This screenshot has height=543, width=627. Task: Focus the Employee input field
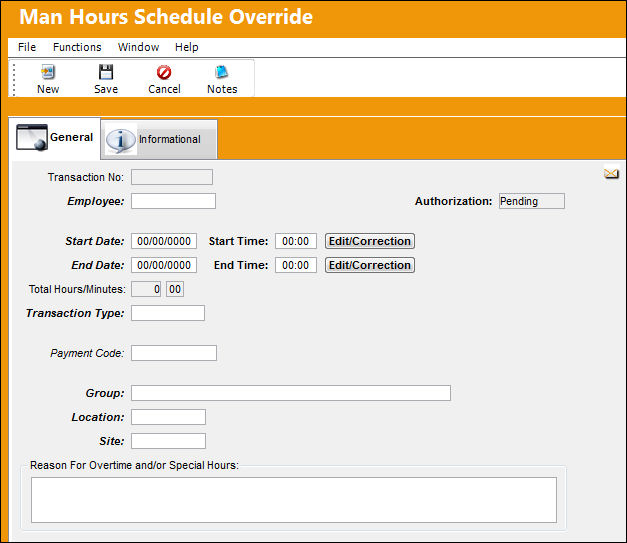pos(174,201)
